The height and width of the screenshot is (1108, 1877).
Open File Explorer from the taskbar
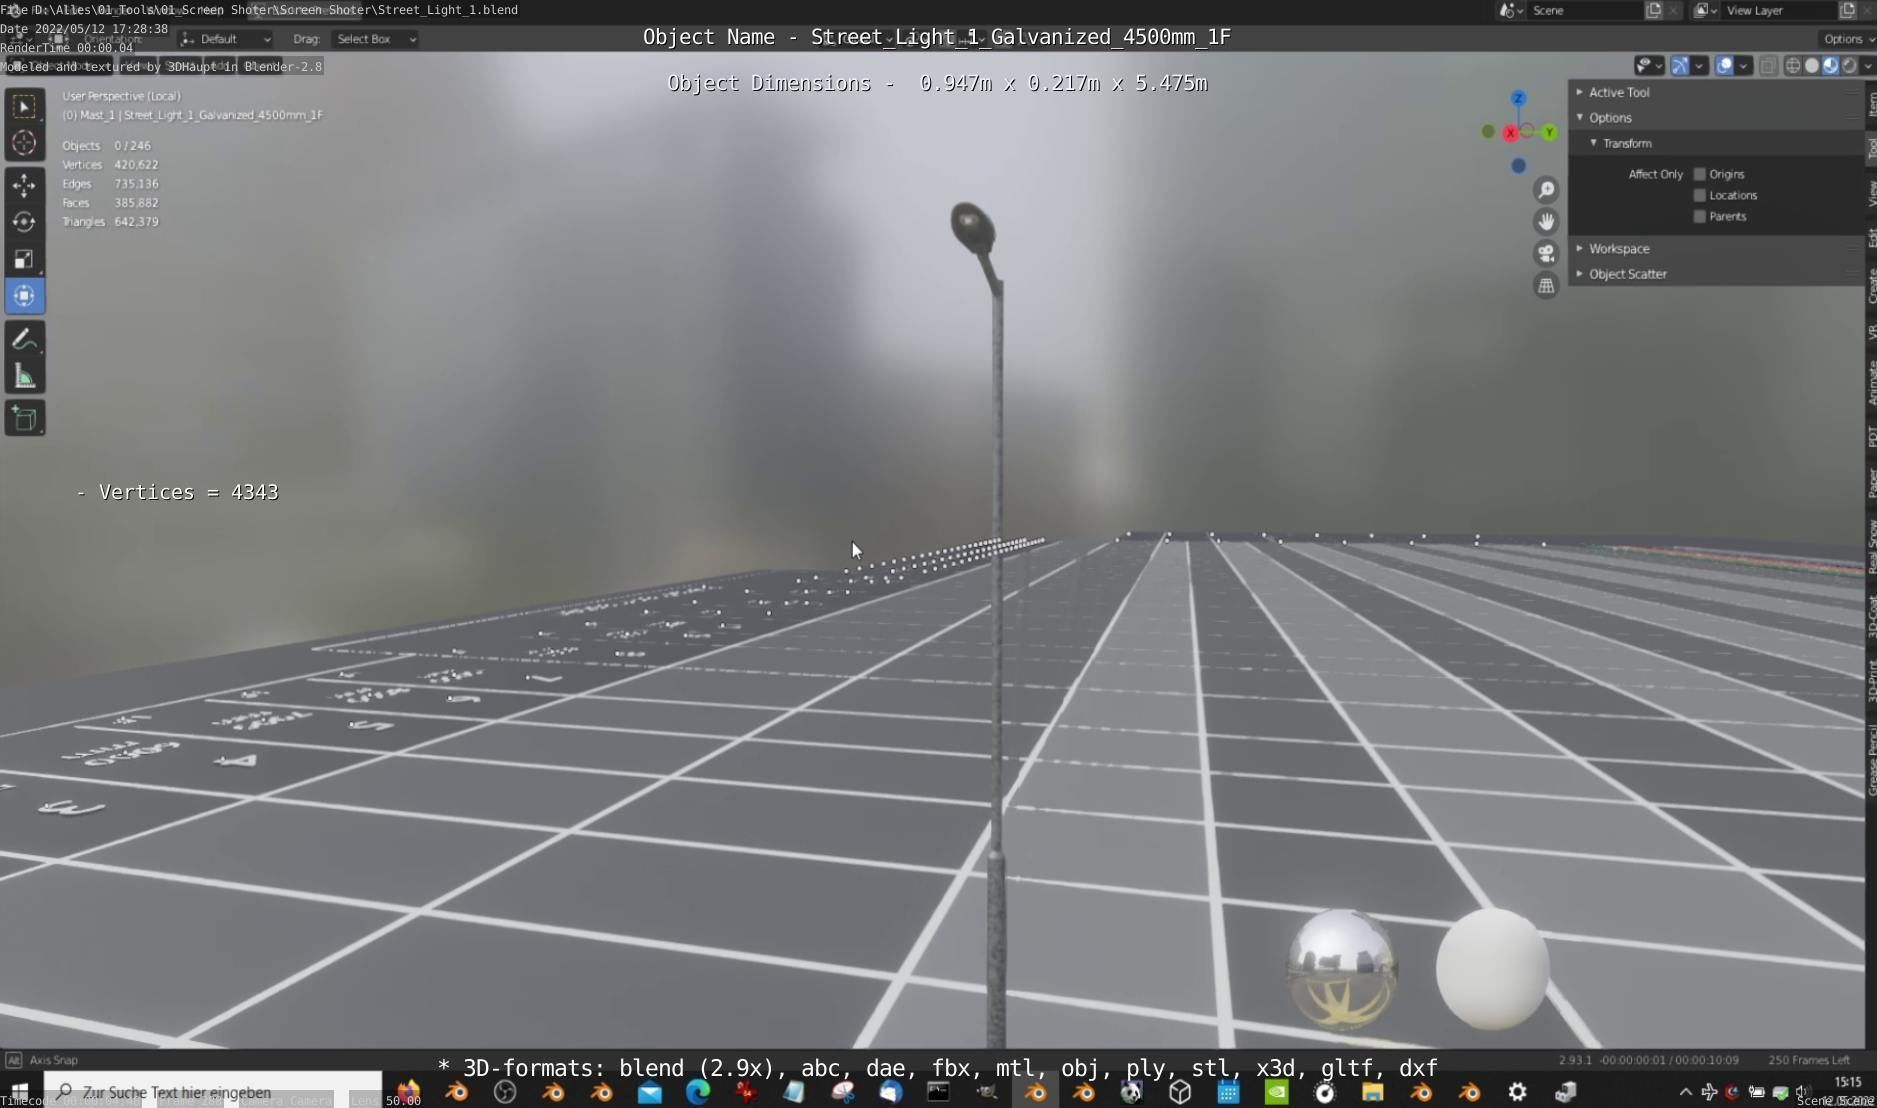[1372, 1092]
